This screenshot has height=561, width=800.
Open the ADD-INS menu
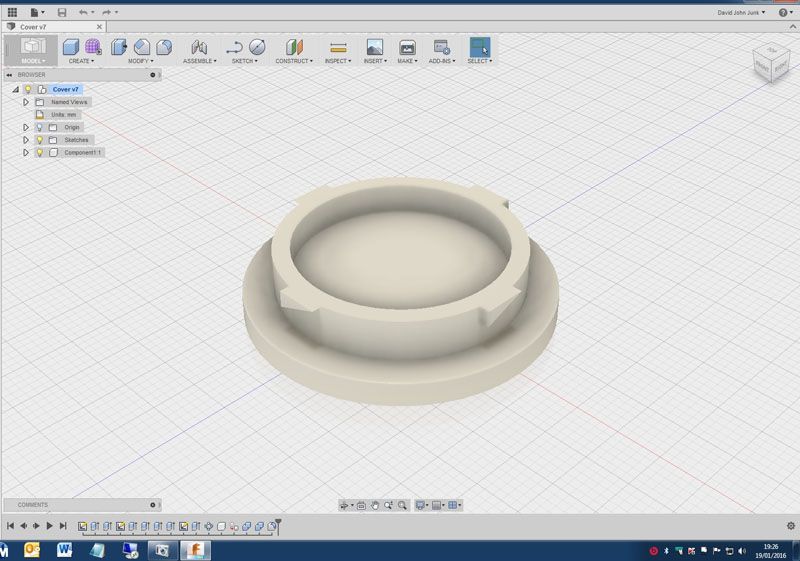point(442,61)
